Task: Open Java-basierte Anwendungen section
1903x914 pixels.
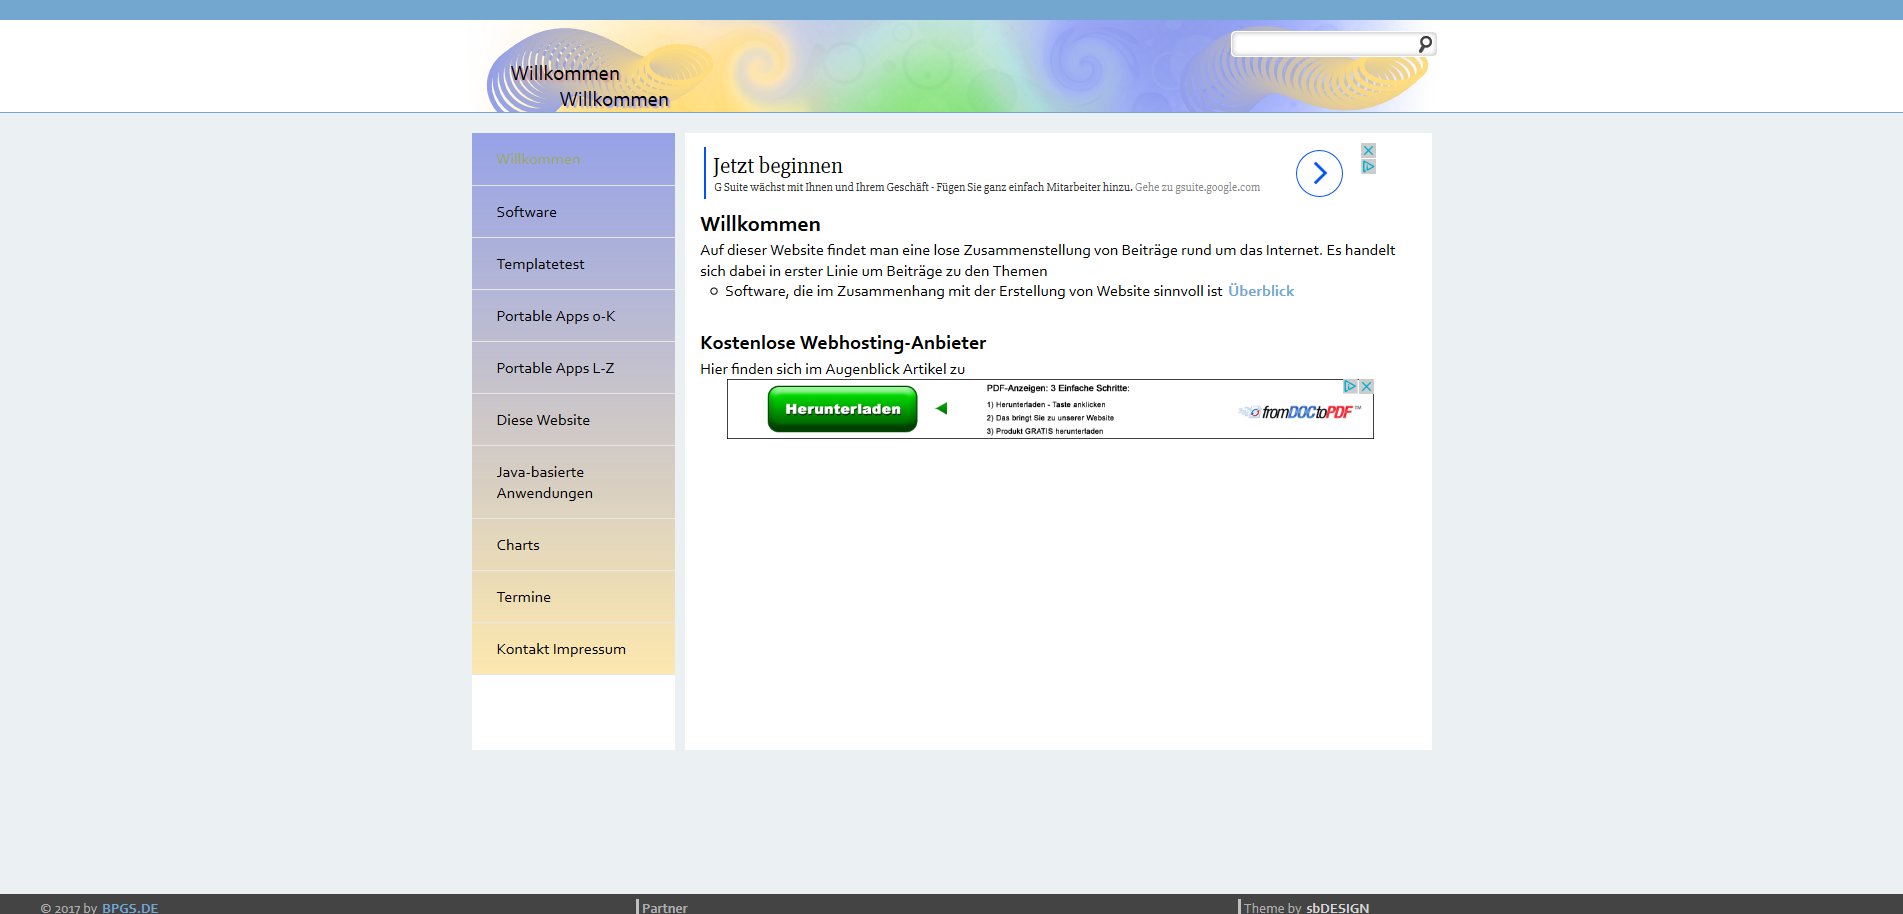Action: (x=544, y=482)
